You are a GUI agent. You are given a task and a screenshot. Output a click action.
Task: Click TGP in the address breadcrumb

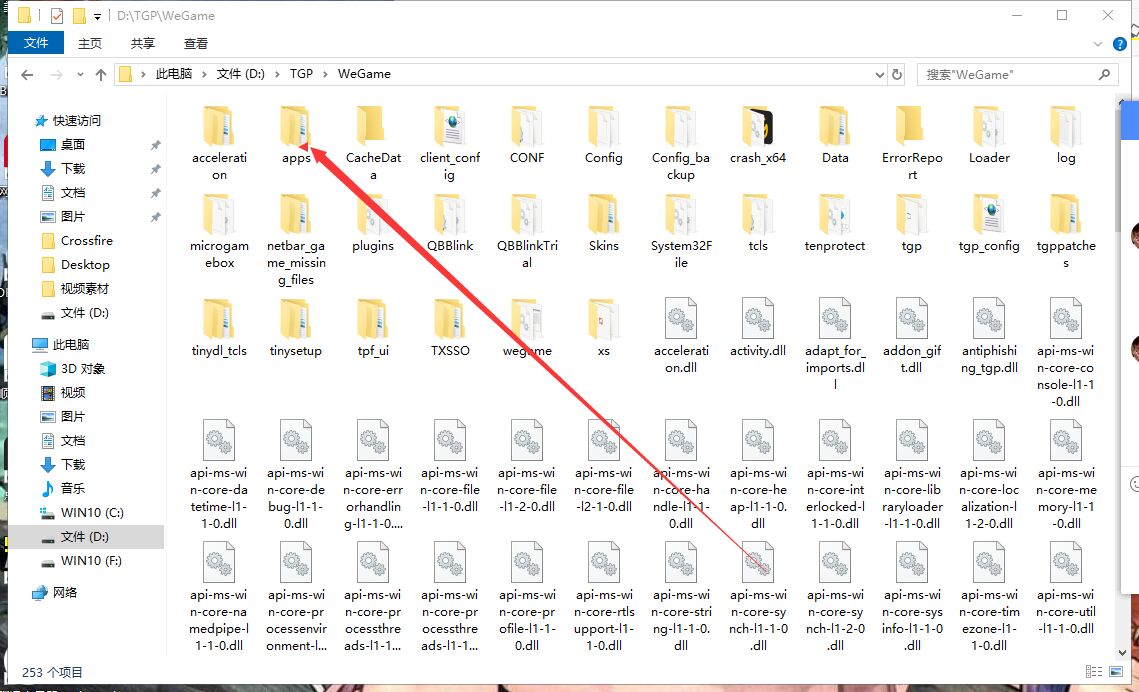click(x=301, y=74)
